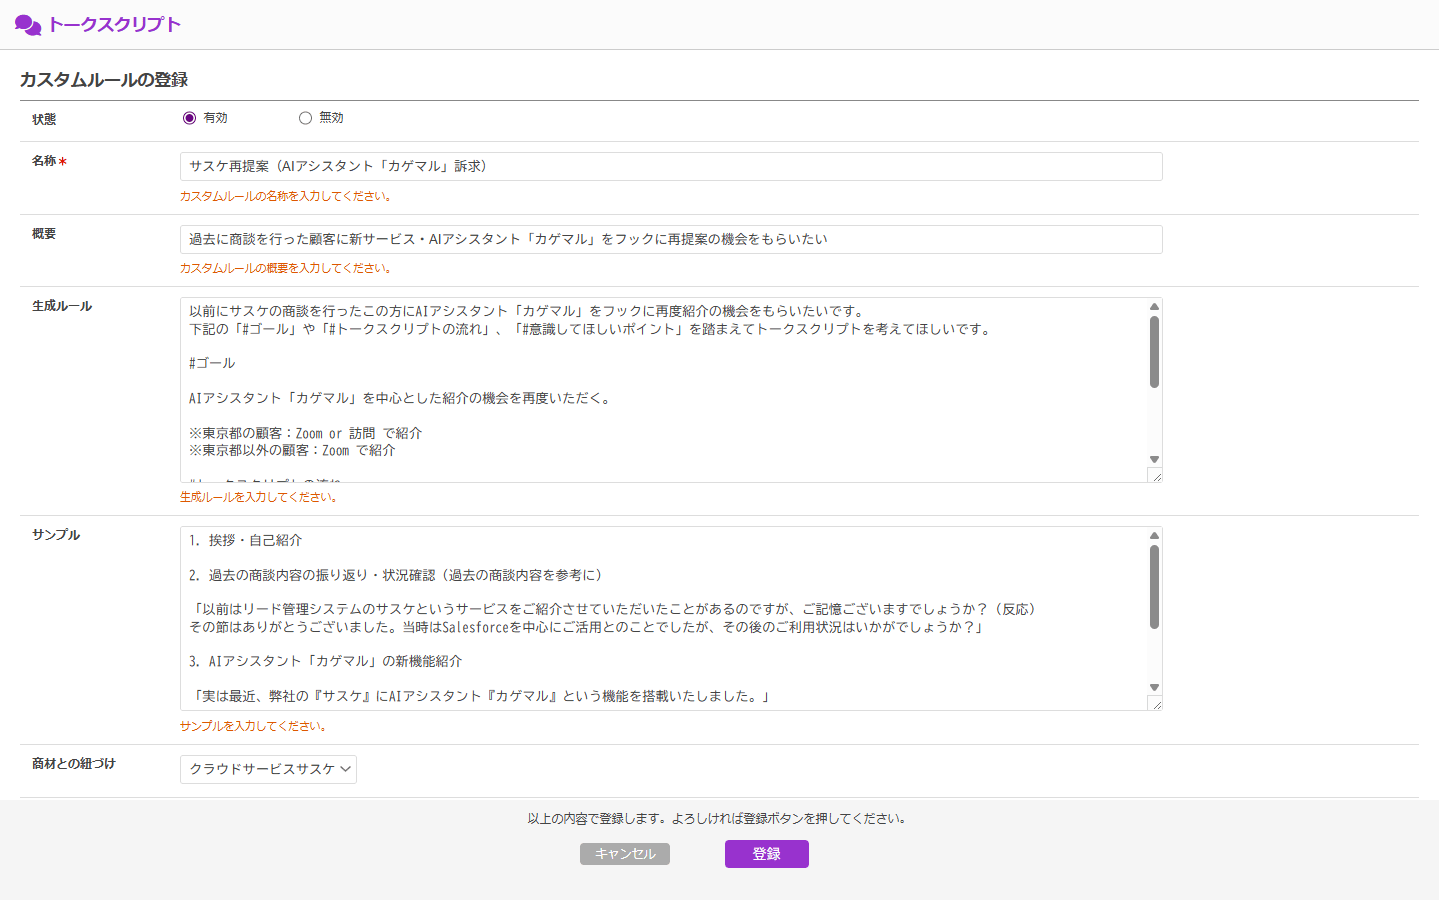Screen dimensions: 1439x900
Task: Click the resize handle of 生成ルール text area
Action: [1156, 477]
